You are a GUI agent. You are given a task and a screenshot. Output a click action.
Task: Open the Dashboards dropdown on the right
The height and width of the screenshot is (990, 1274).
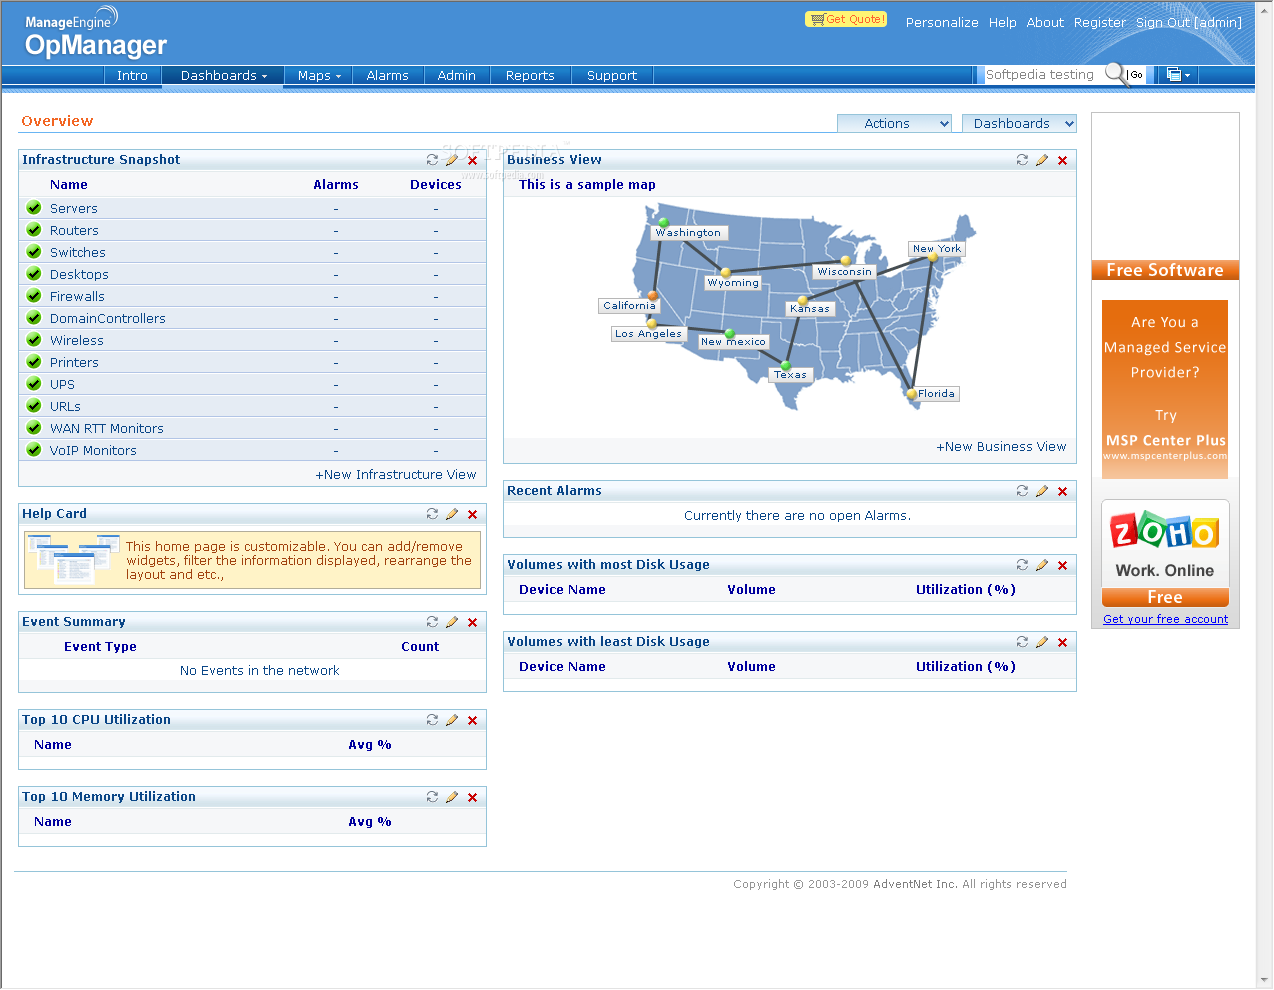tap(1019, 123)
